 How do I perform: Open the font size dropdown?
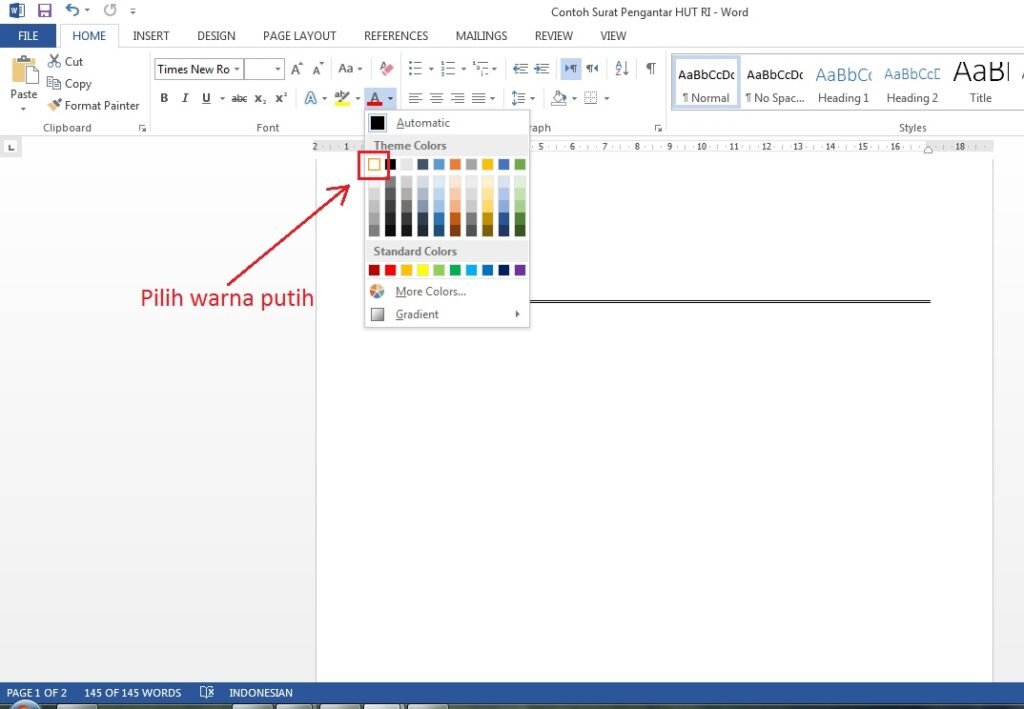(279, 69)
